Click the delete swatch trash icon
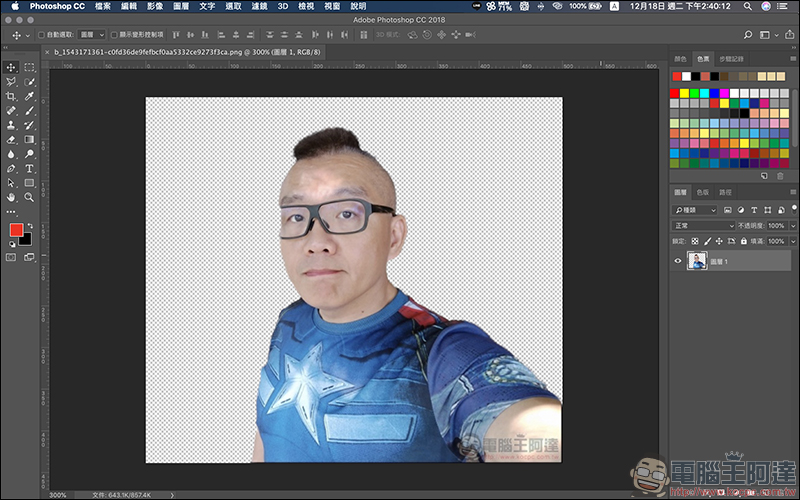800x500 pixels. click(x=780, y=176)
